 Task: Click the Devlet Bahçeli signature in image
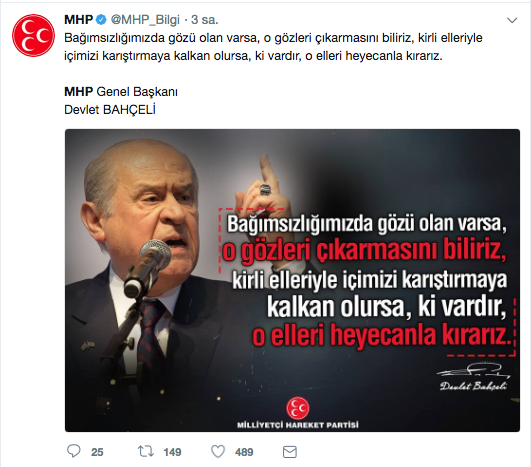[473, 377]
